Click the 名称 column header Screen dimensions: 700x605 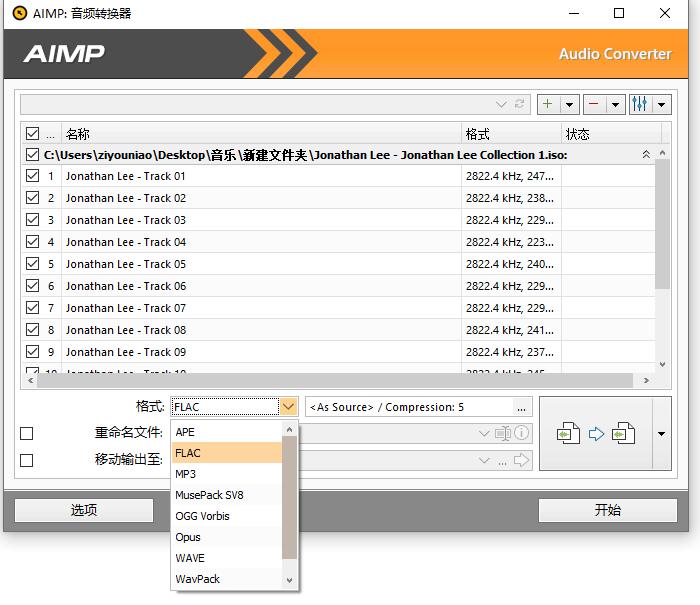[x=261, y=134]
